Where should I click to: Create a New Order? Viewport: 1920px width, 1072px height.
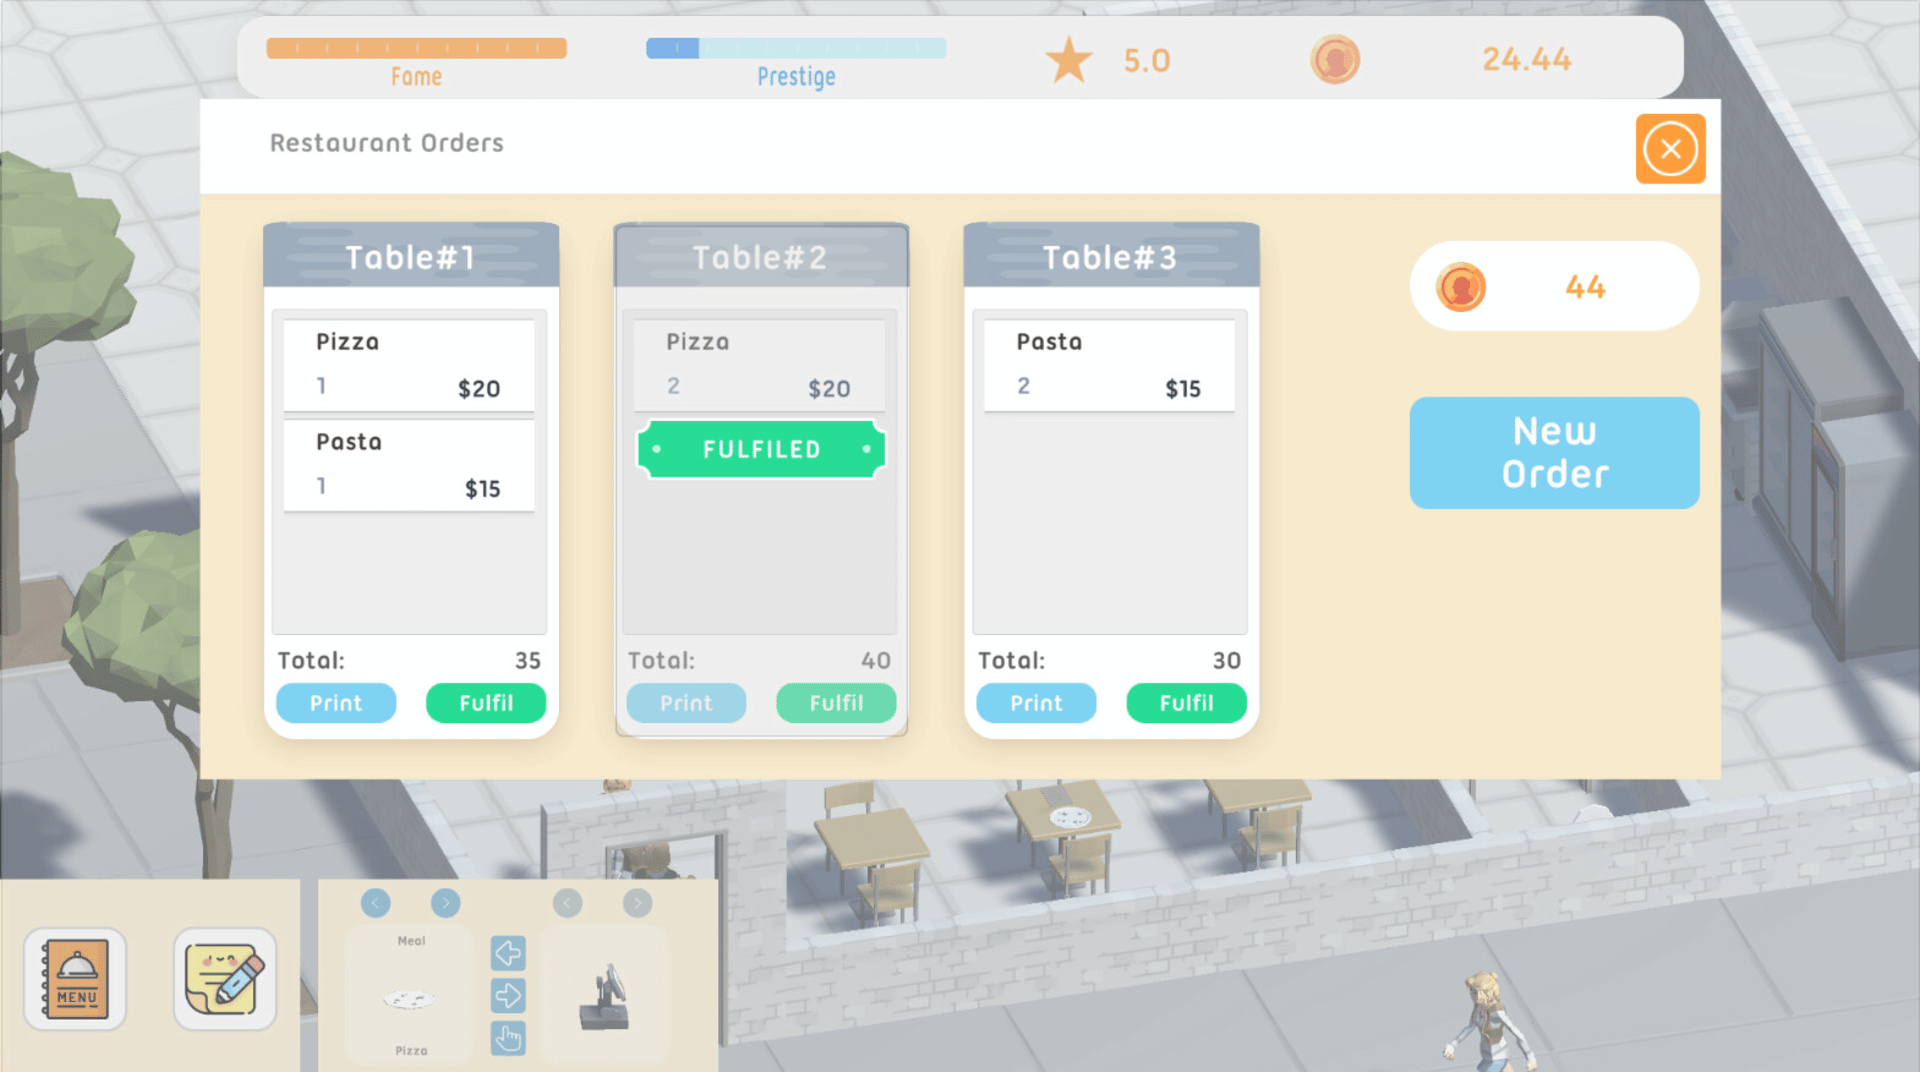pos(1554,452)
